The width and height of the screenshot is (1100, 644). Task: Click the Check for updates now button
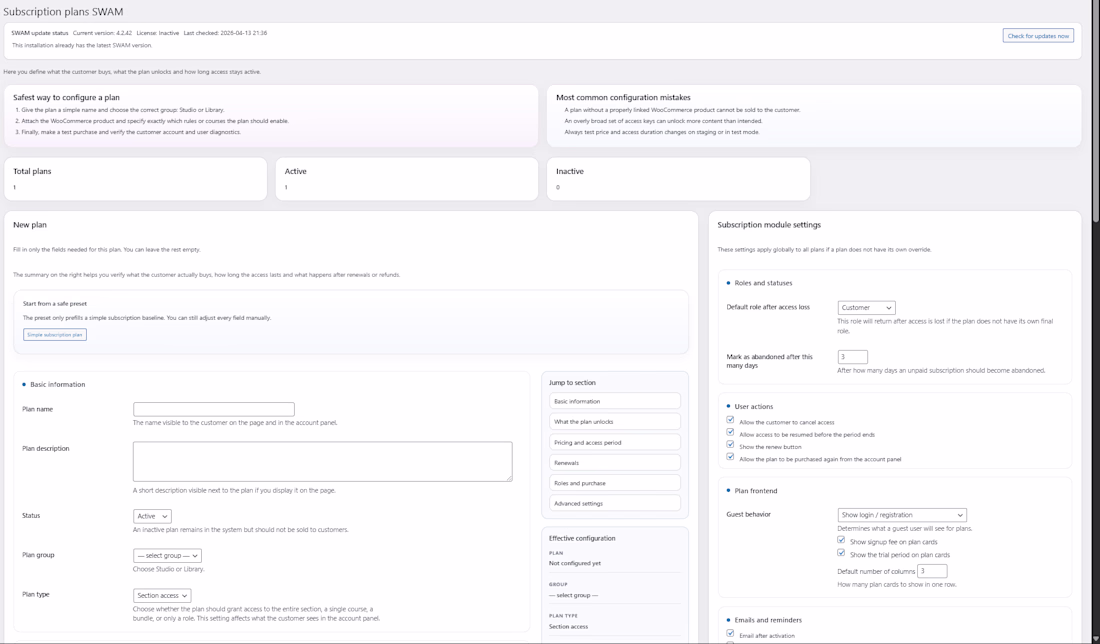click(1037, 36)
